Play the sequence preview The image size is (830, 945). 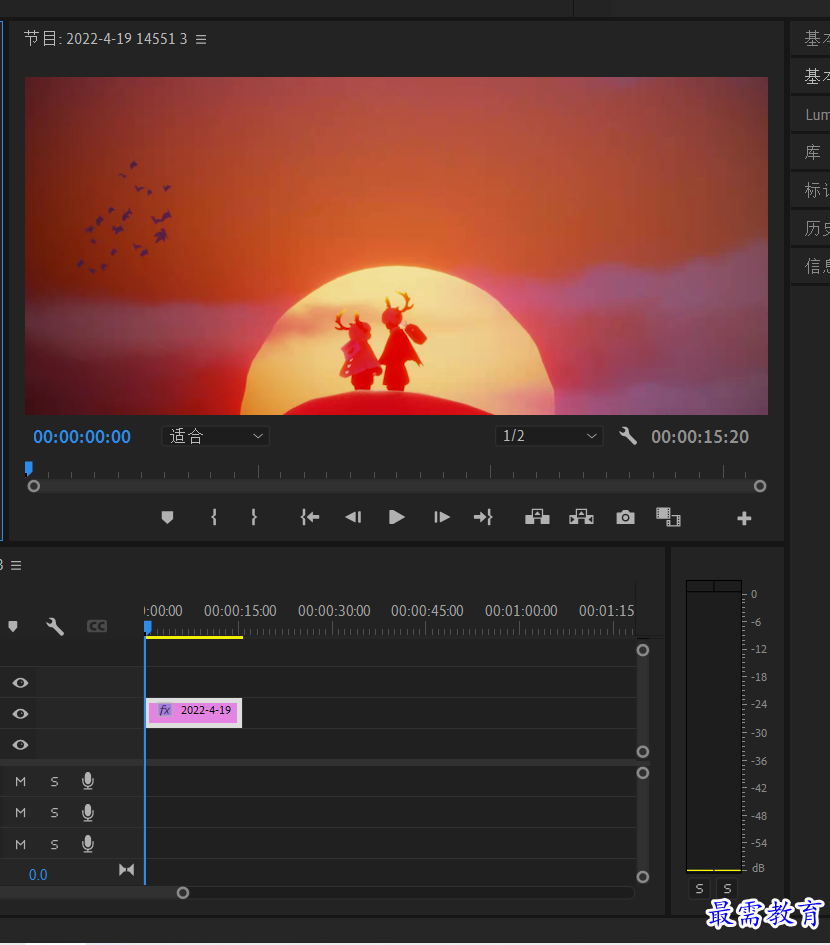396,517
